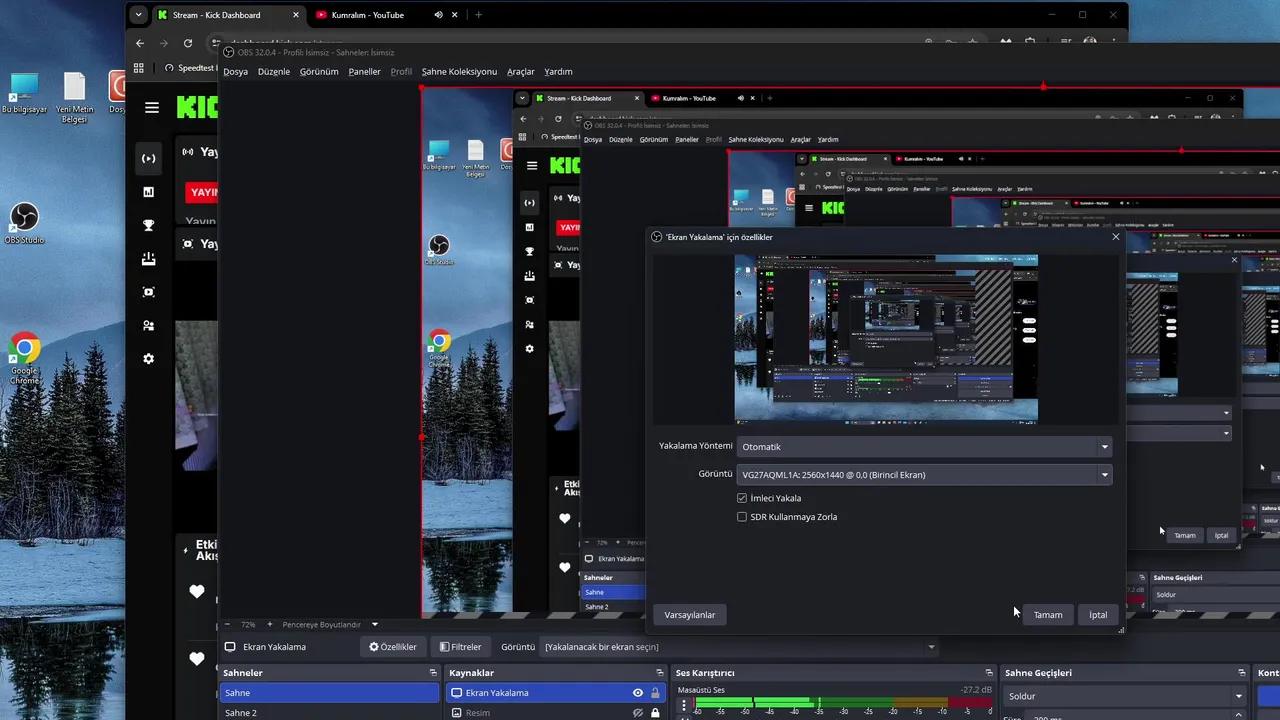Select the Sahne 2 scene in Sahneler list
Image resolution: width=1280 pixels, height=720 pixels.
point(329,713)
